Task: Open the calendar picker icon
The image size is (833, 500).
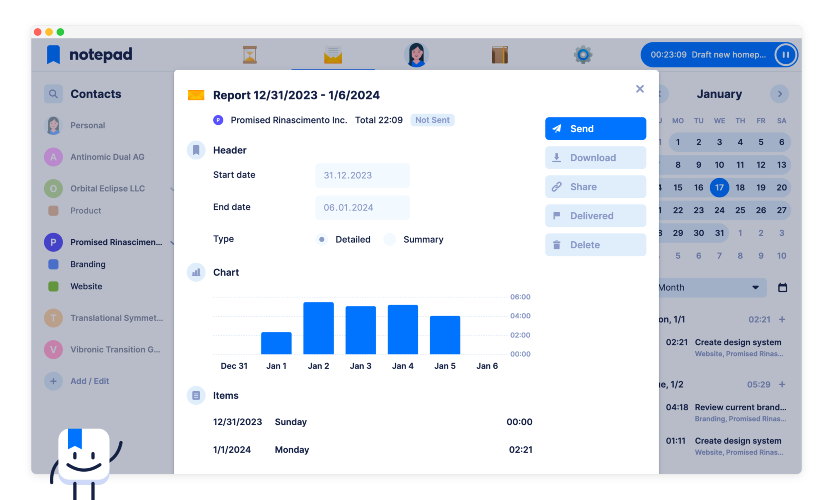Action: pos(783,287)
